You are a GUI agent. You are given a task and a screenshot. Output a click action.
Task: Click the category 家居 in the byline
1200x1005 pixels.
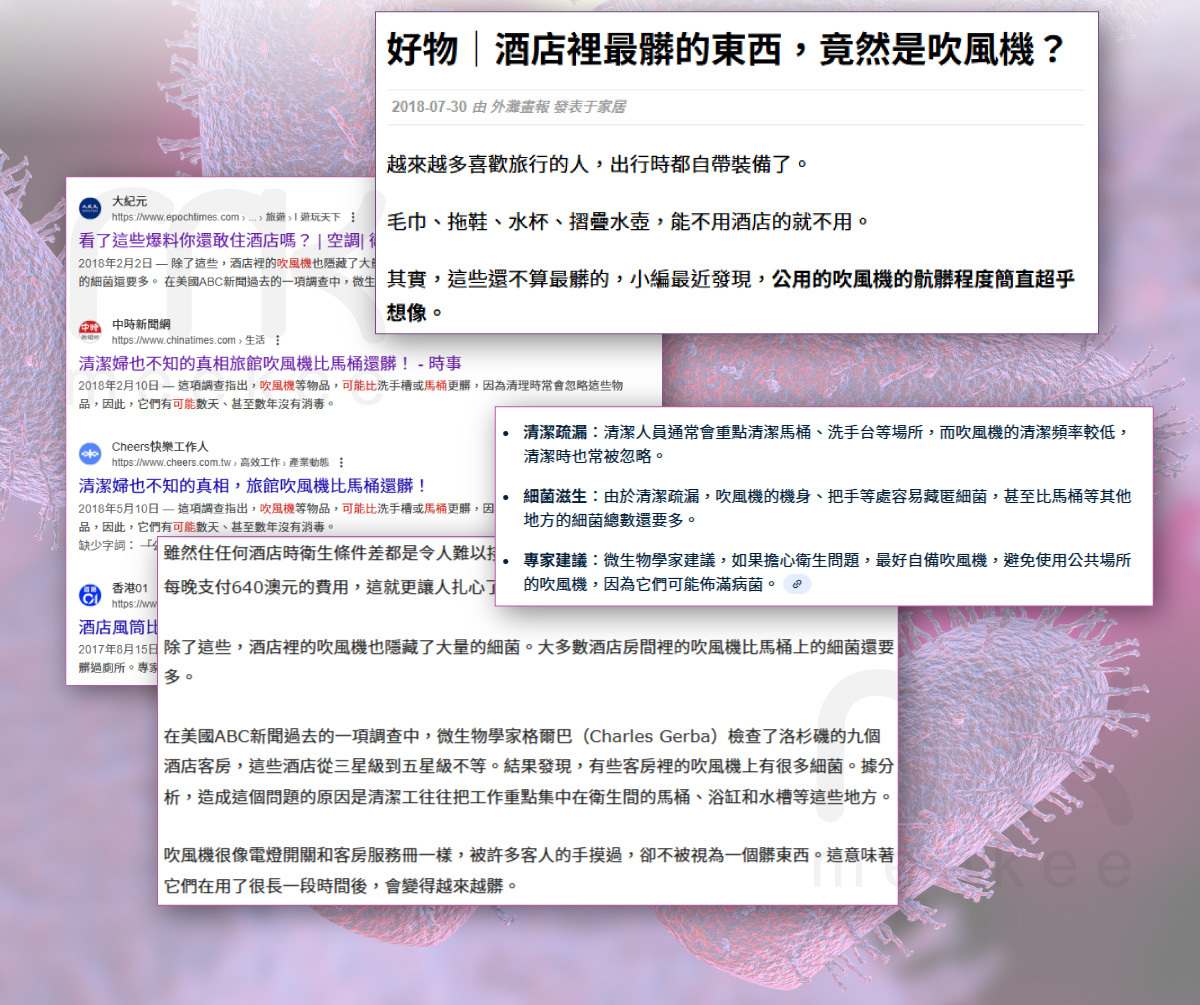[x=612, y=107]
